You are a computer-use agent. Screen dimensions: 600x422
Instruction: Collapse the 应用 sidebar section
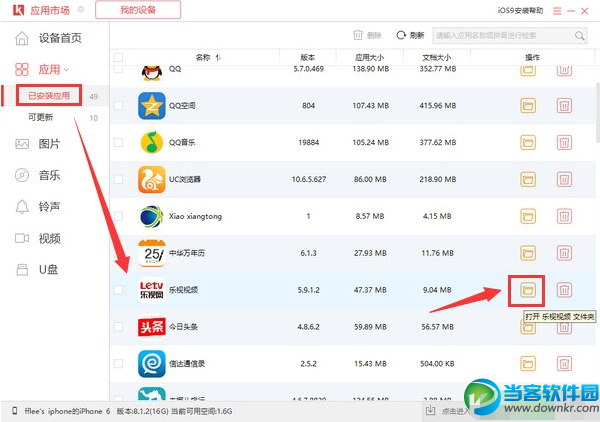point(66,70)
